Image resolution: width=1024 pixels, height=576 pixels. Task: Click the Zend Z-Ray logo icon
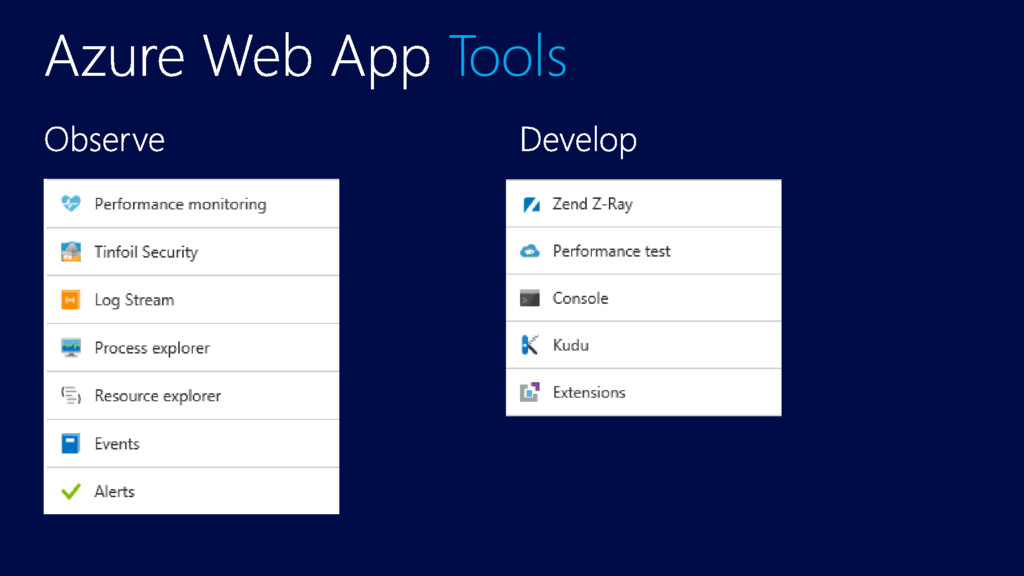[x=531, y=204]
